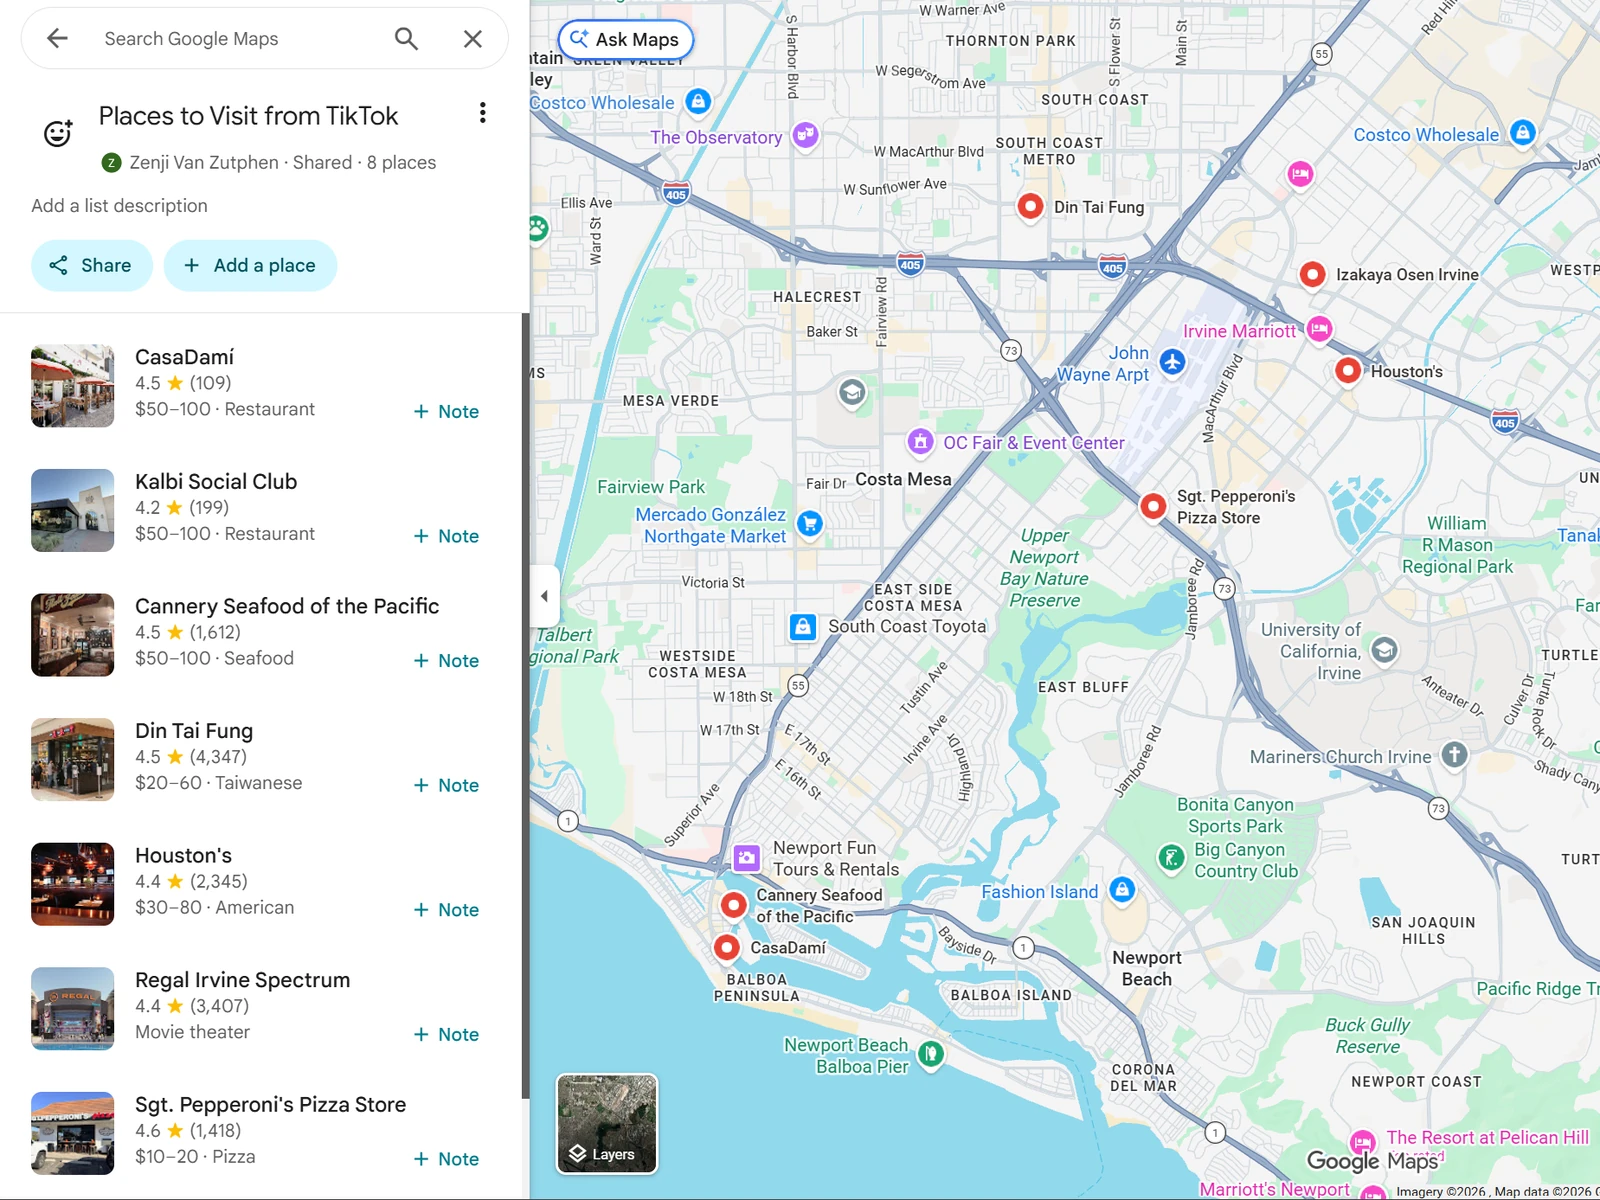Click the William R Mason Regional Park label
1600x1200 pixels.
pos(1458,545)
